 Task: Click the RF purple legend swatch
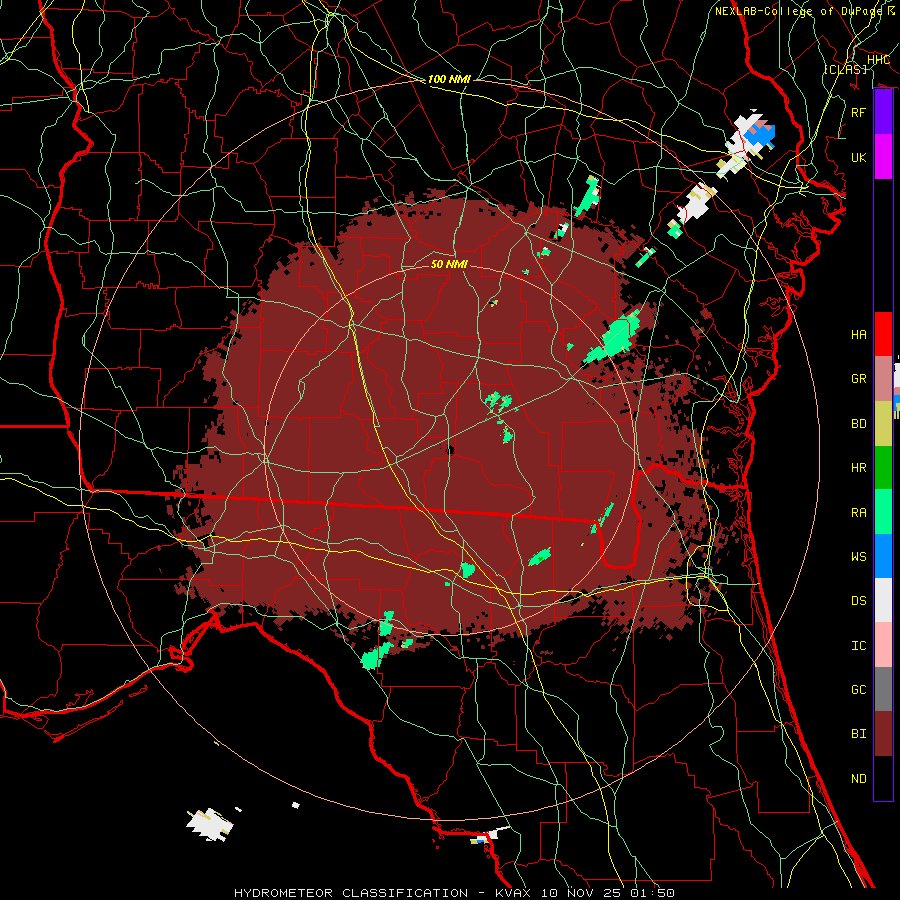(883, 112)
